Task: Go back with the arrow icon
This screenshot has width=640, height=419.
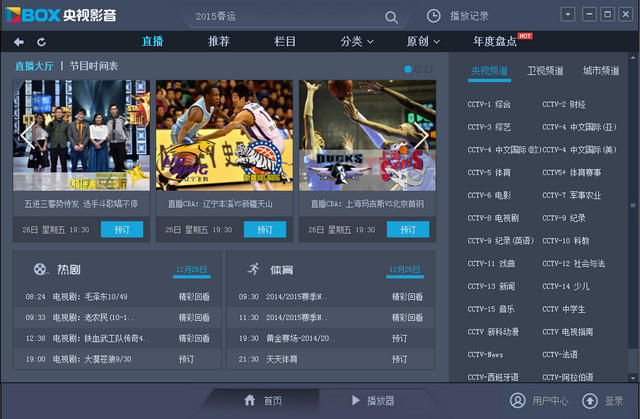Action: click(19, 42)
